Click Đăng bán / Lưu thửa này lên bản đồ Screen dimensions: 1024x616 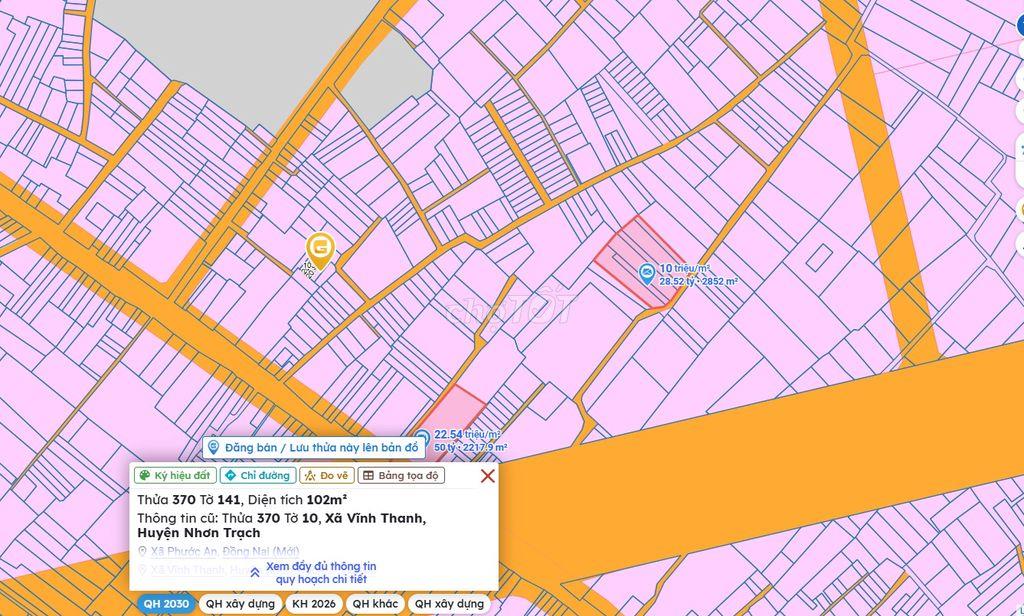tap(313, 447)
